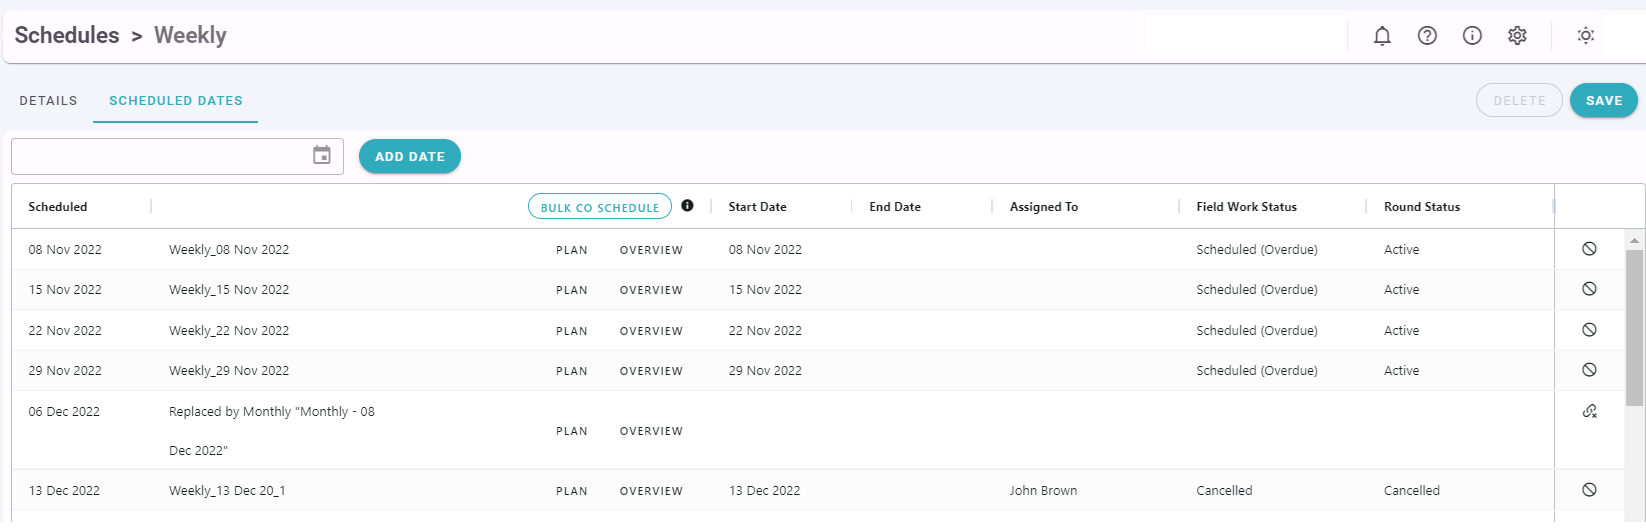Screen dimensions: 1646x531
Task: Cancel the 22 Nov 2022 round icon
Action: tap(1589, 330)
